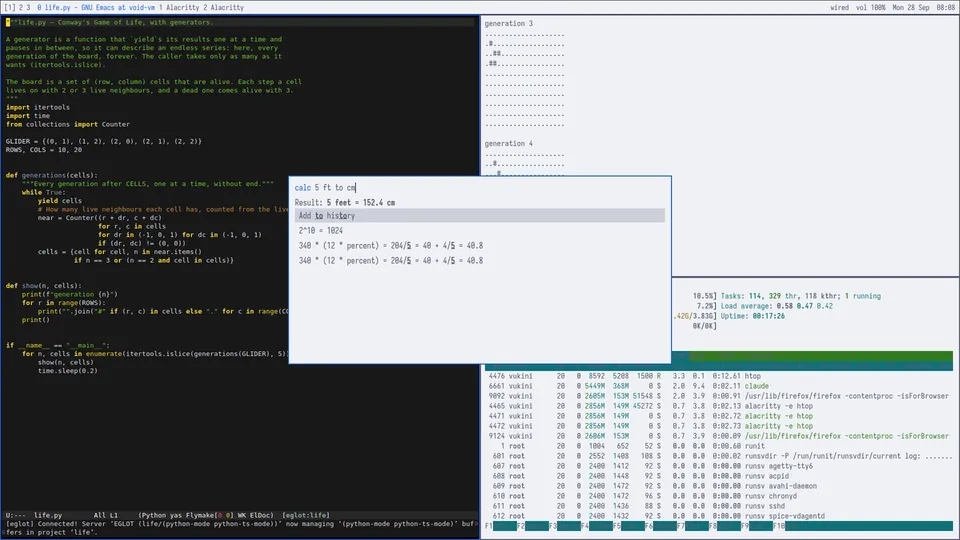The width and height of the screenshot is (960, 540).
Task: Click the F1 button in htop footer
Action: pyautogui.click(x=500, y=526)
